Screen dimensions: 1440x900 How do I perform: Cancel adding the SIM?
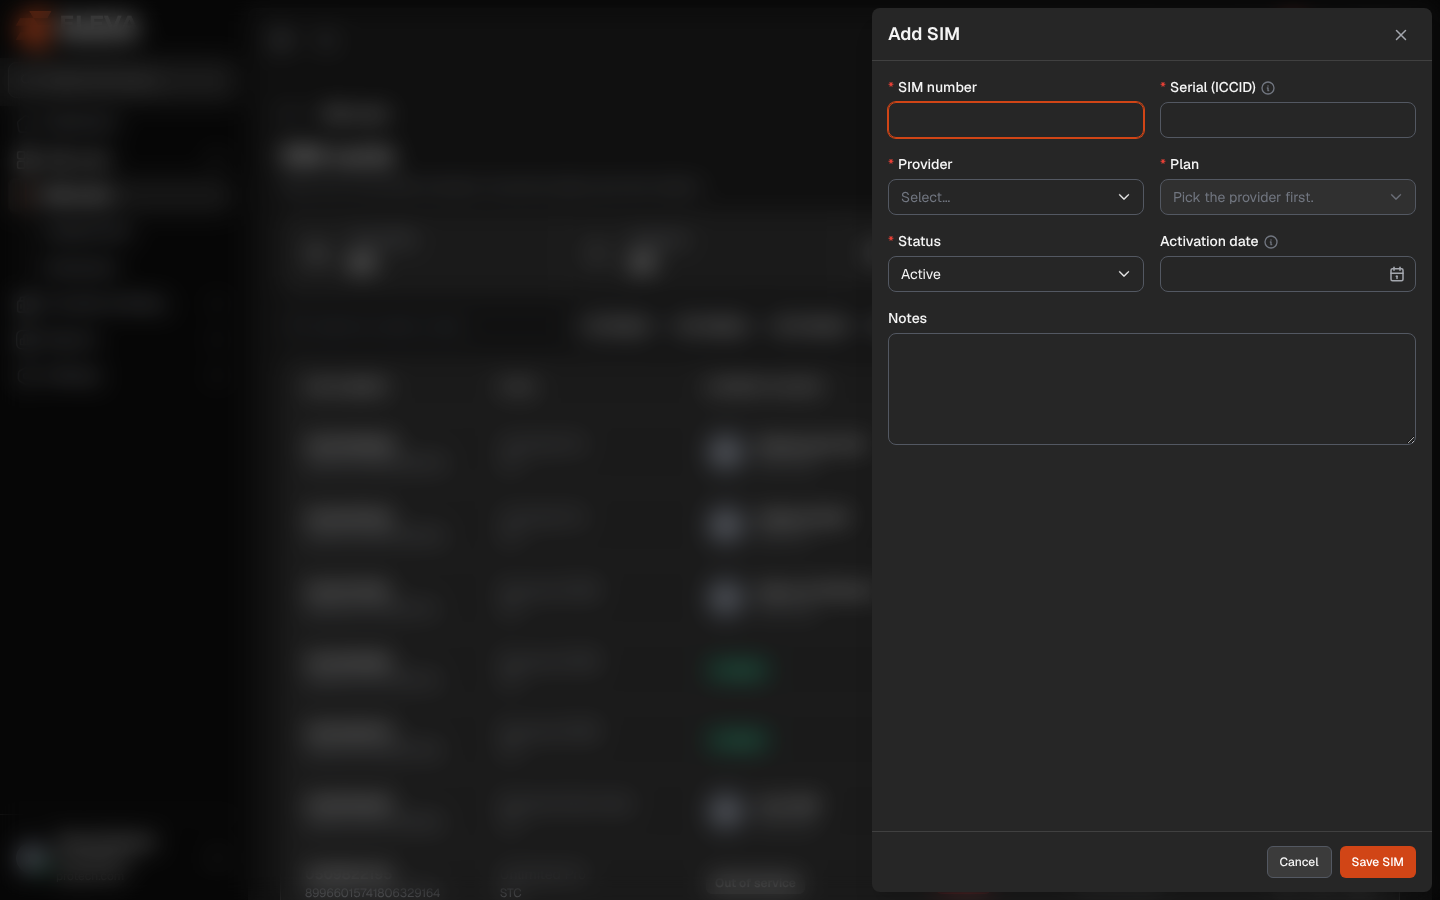point(1299,862)
